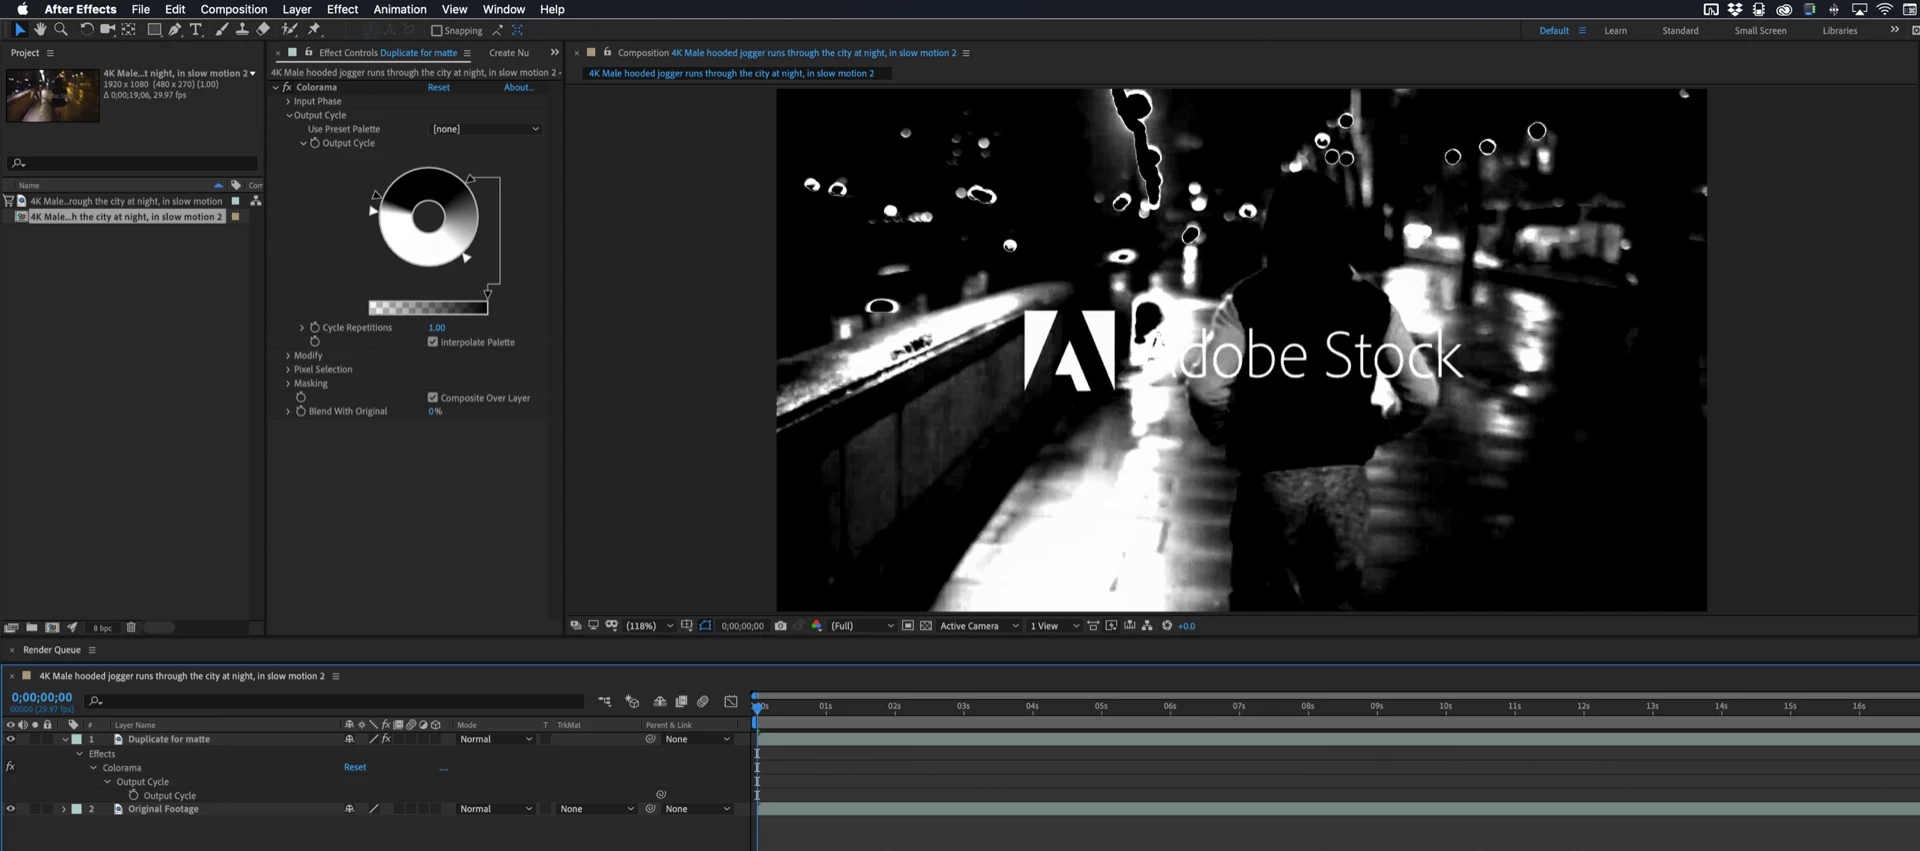1920x851 pixels.
Task: Toggle Interpolate Palette checkbox
Action: click(x=433, y=342)
